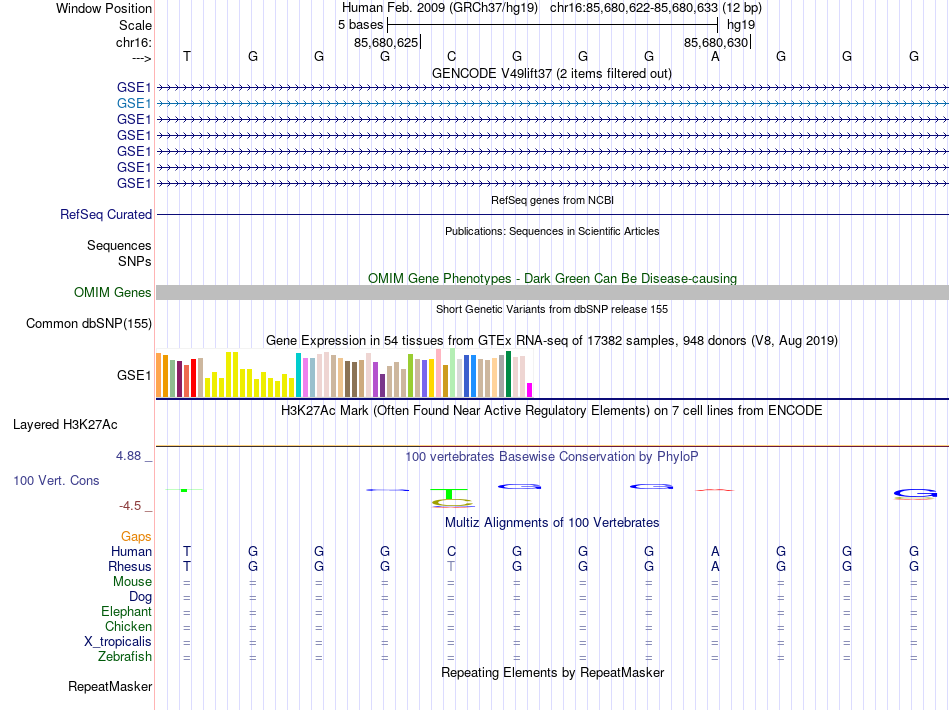Click the RefSeq Curated intron line
This screenshot has height=710, width=950.
point(552,214)
